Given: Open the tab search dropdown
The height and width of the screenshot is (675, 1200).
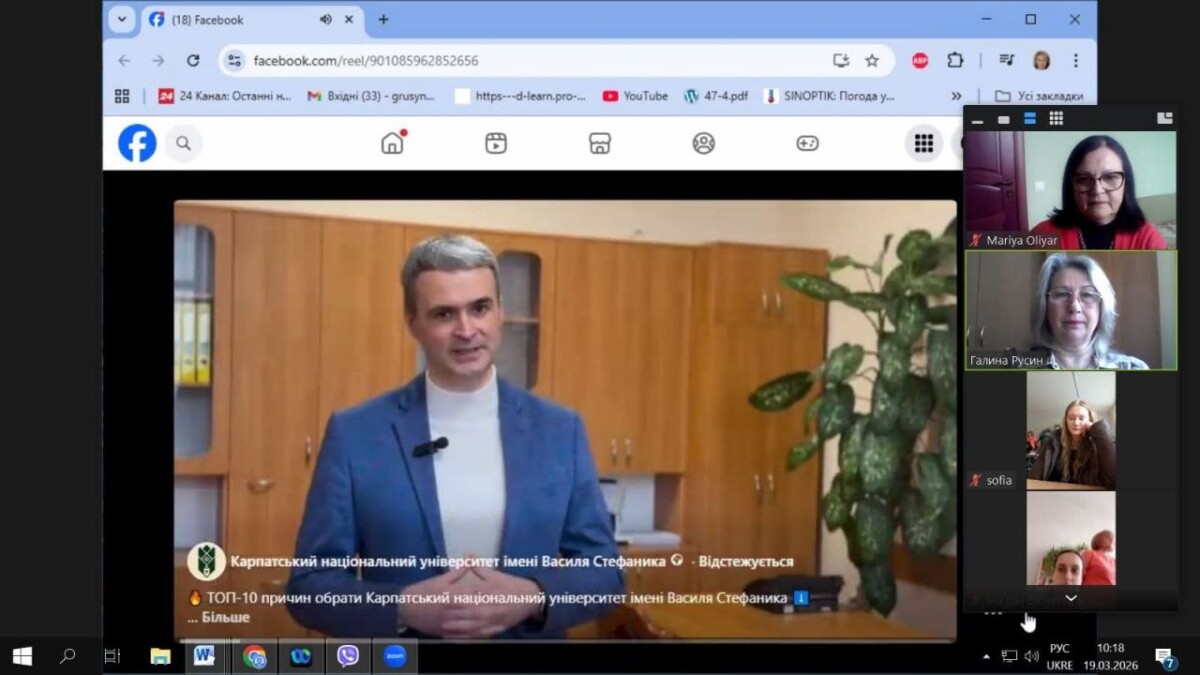Looking at the screenshot, I should [122, 19].
